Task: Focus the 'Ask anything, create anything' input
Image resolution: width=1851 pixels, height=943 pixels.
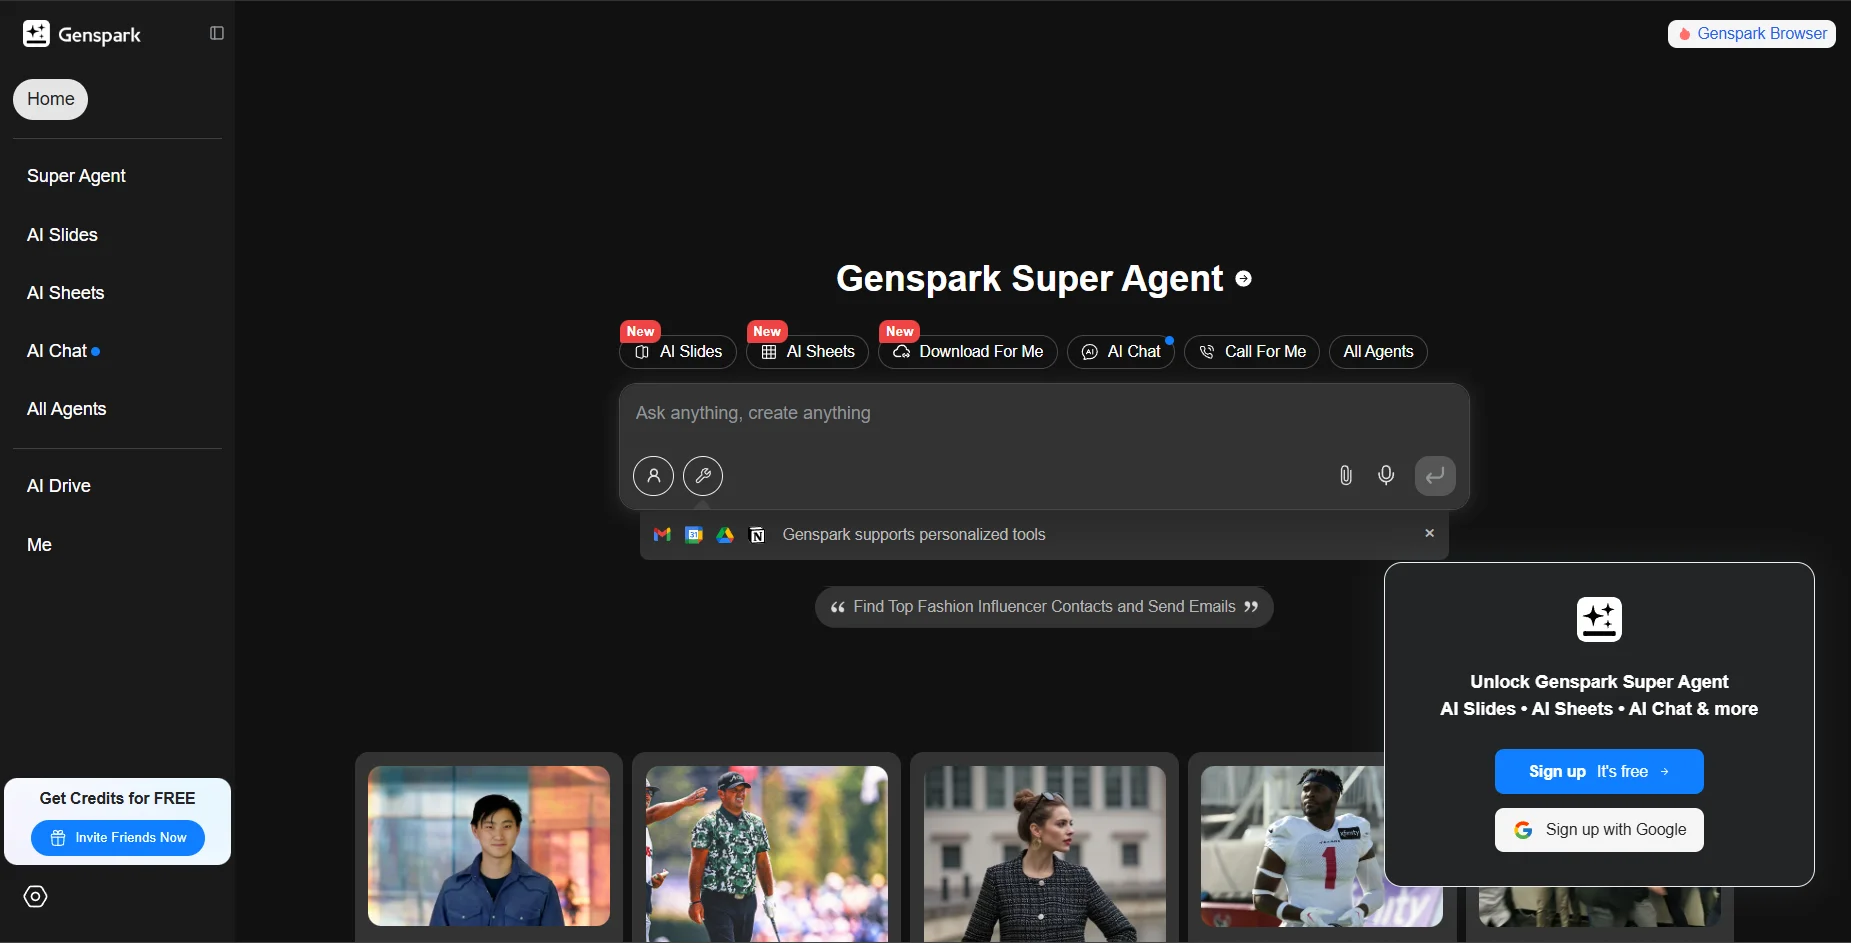Action: coord(1044,413)
